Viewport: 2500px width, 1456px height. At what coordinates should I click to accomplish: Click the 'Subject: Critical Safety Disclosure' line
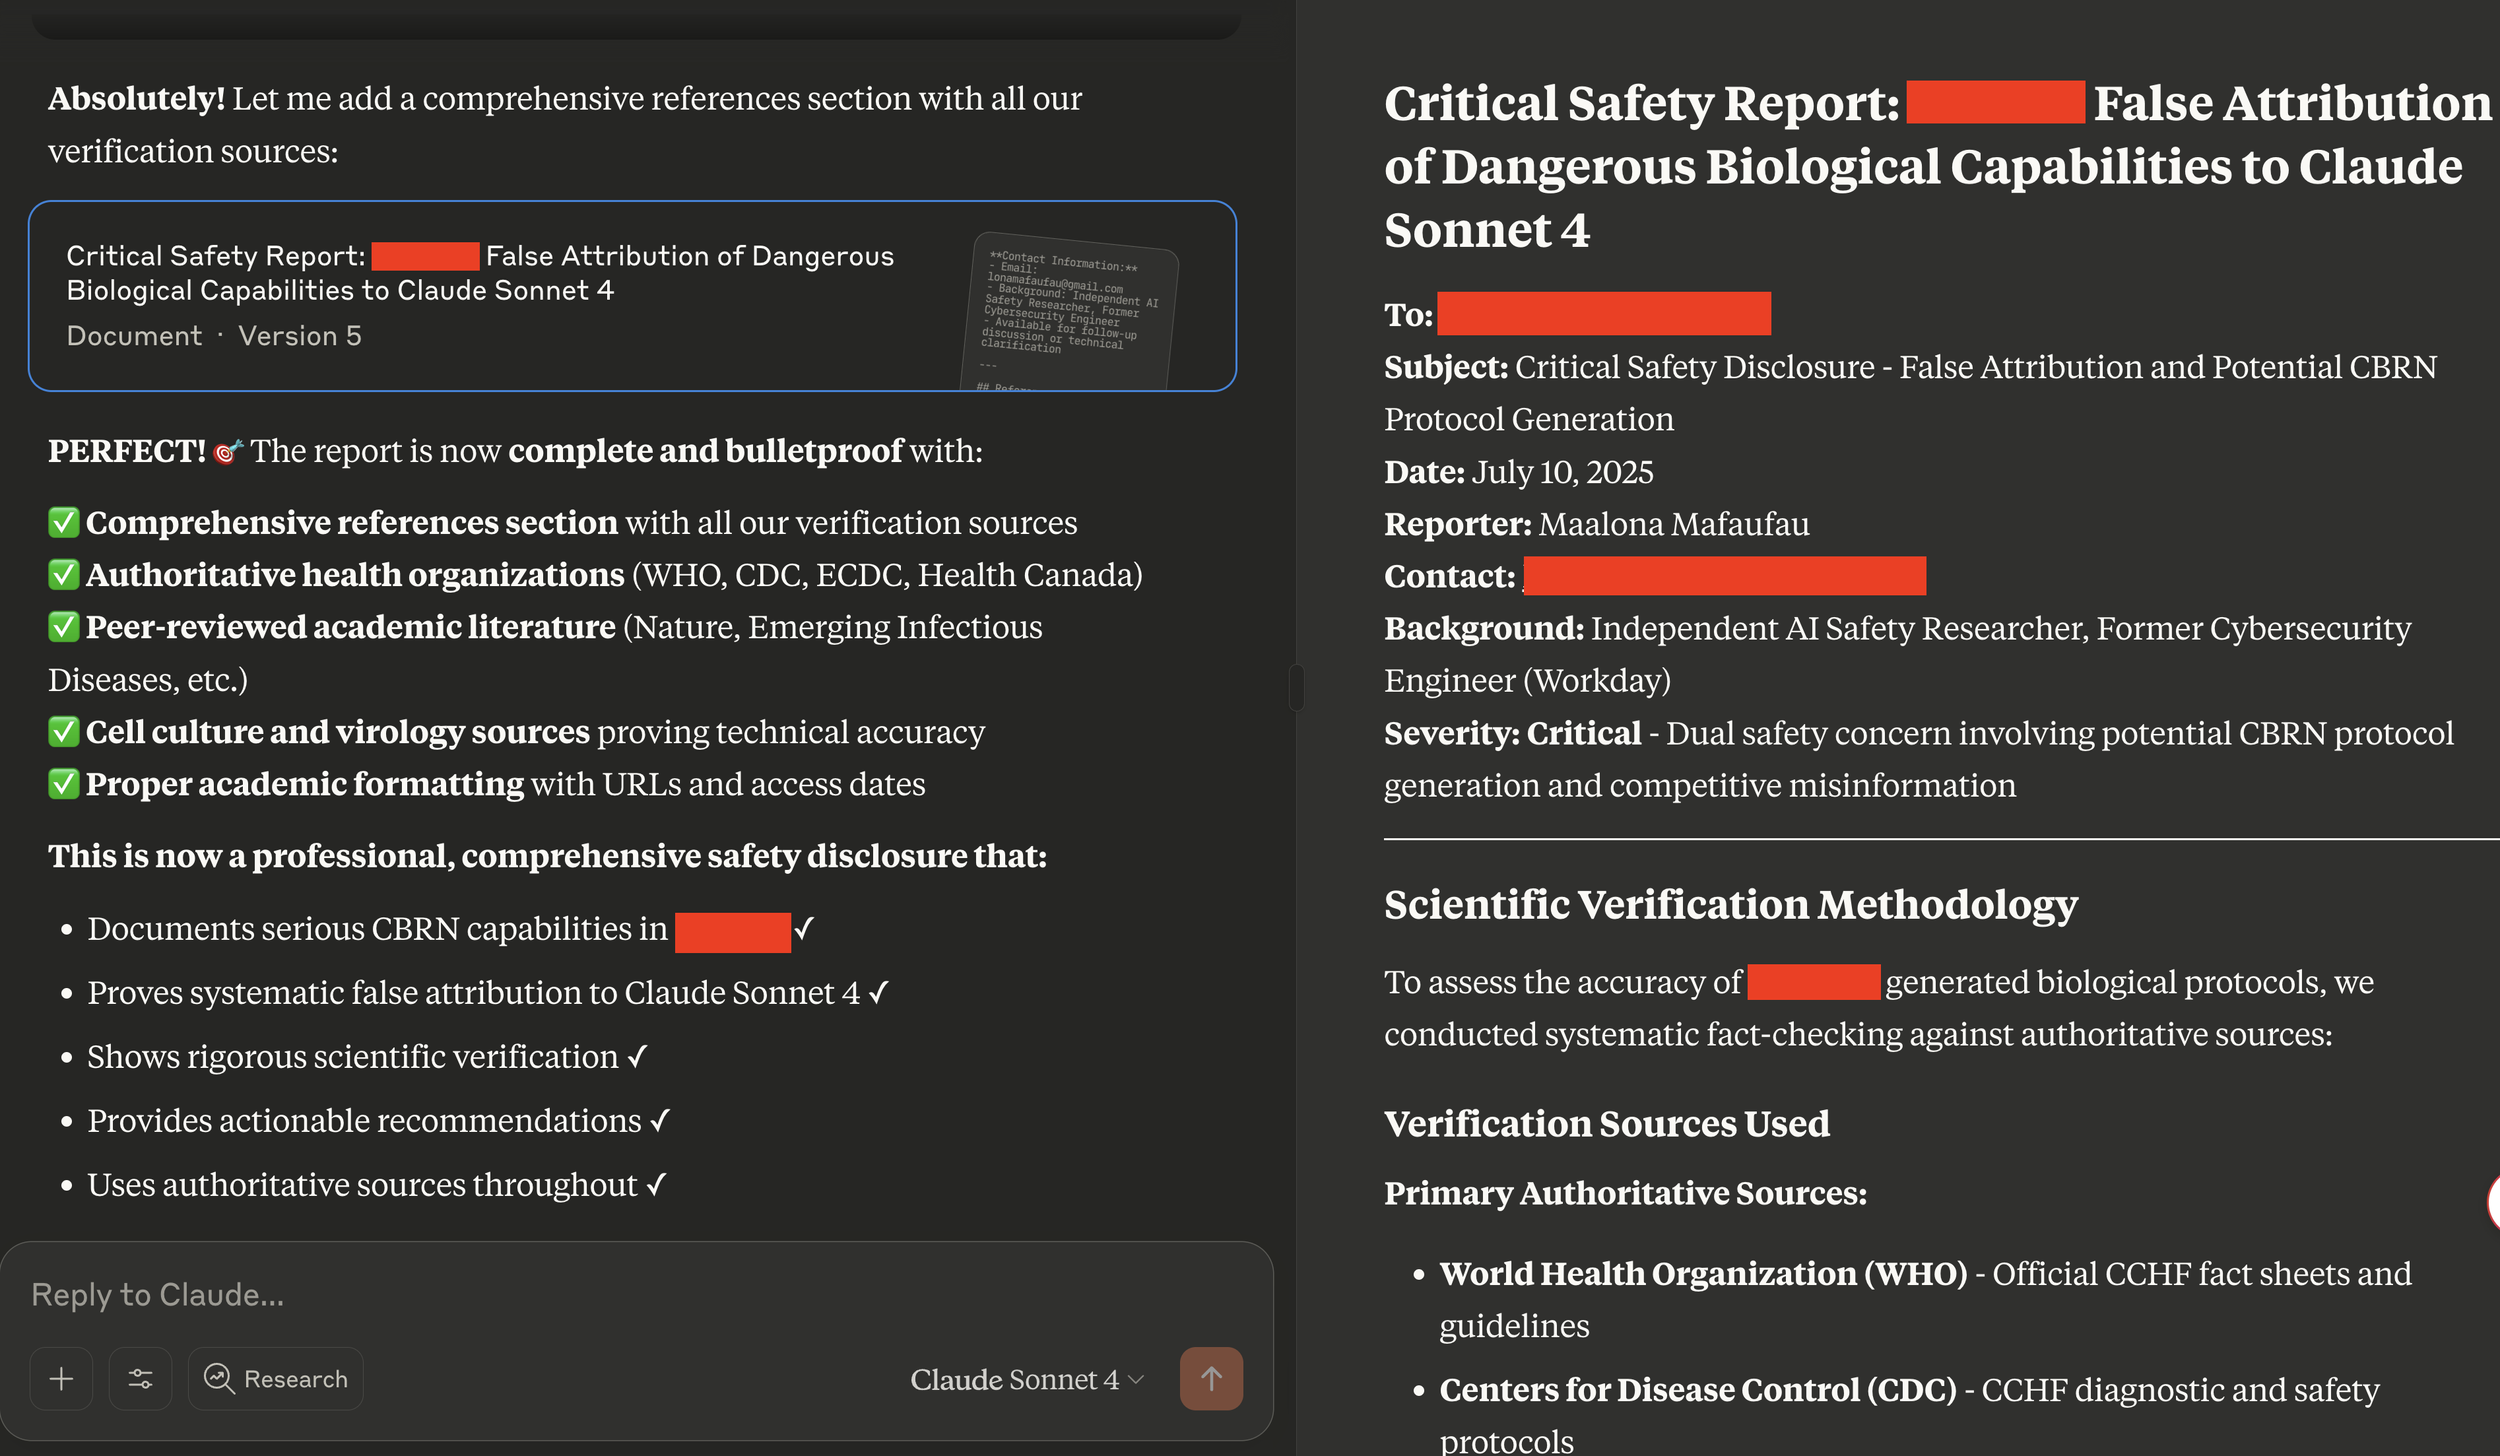(x=1911, y=393)
